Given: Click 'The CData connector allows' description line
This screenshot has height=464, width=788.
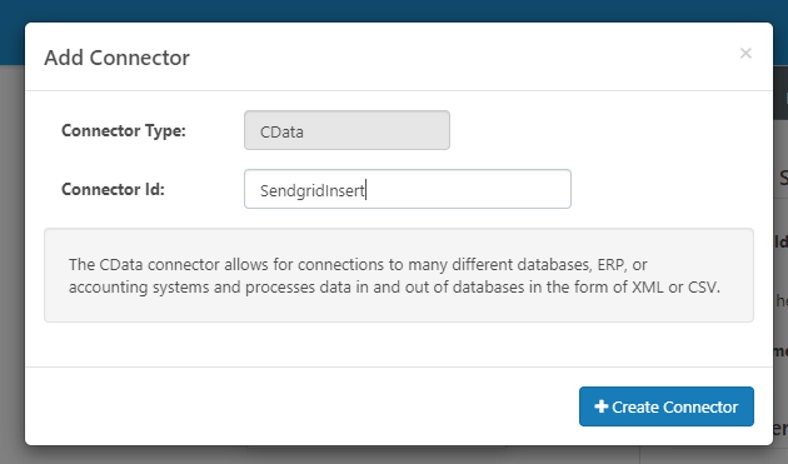Looking at the screenshot, I should click(170, 265).
